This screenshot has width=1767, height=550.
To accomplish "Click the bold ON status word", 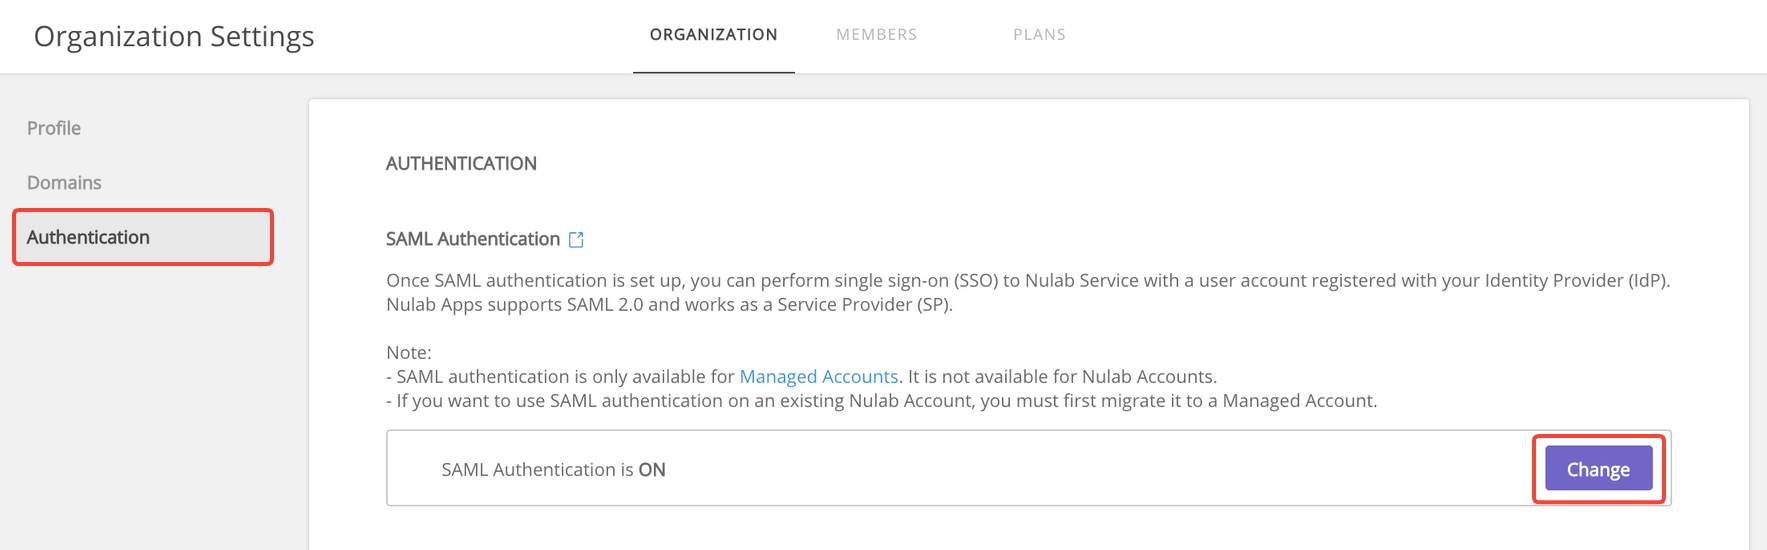I will point(652,469).
